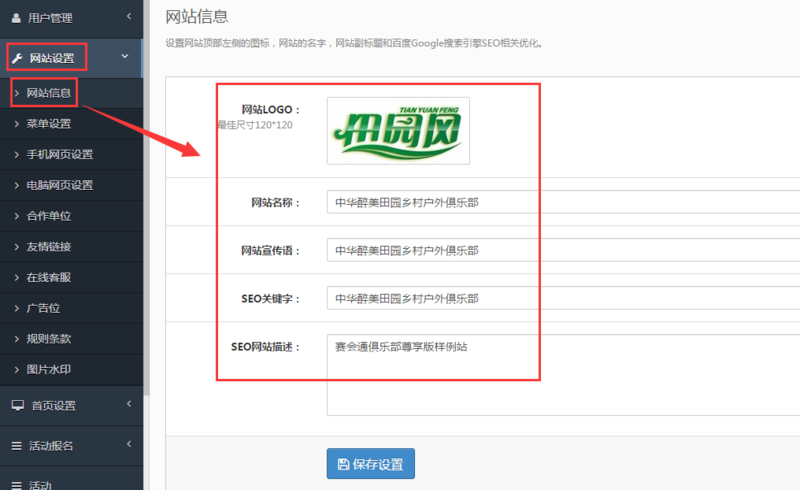
Task: Expand the 活动报名 chevron arrow
Action: point(128,444)
